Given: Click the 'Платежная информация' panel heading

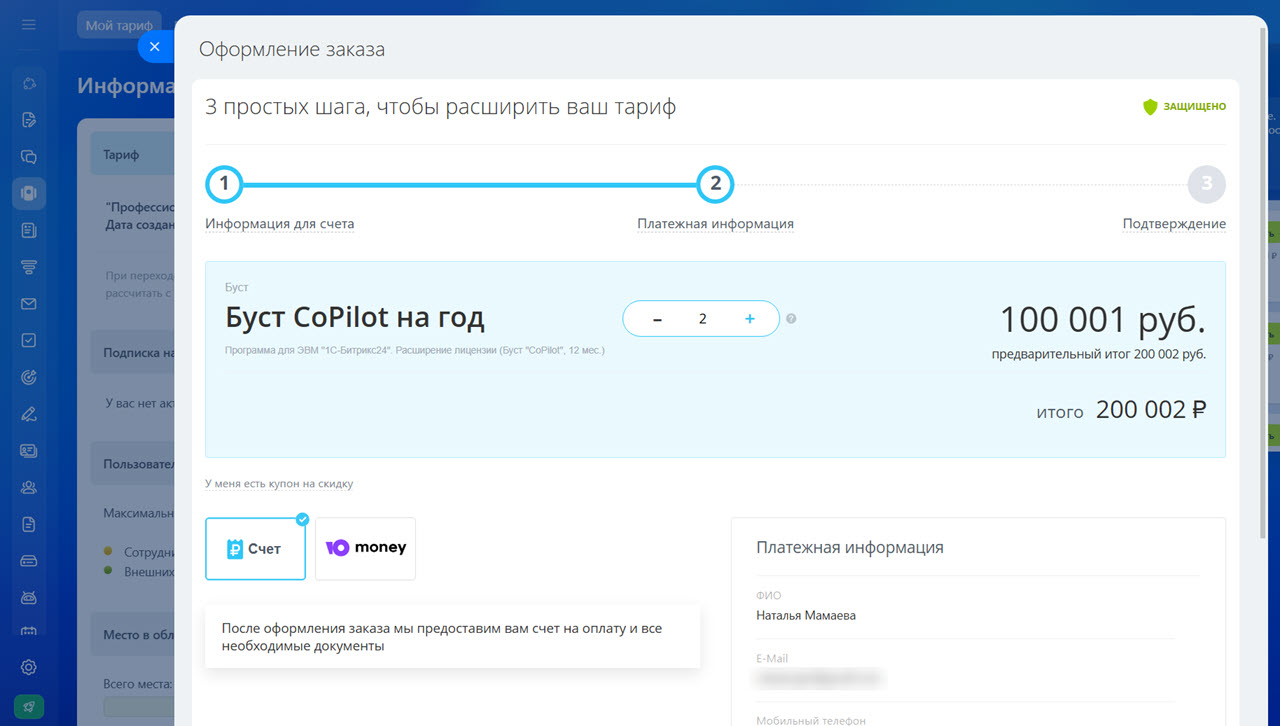Looking at the screenshot, I should coord(850,548).
